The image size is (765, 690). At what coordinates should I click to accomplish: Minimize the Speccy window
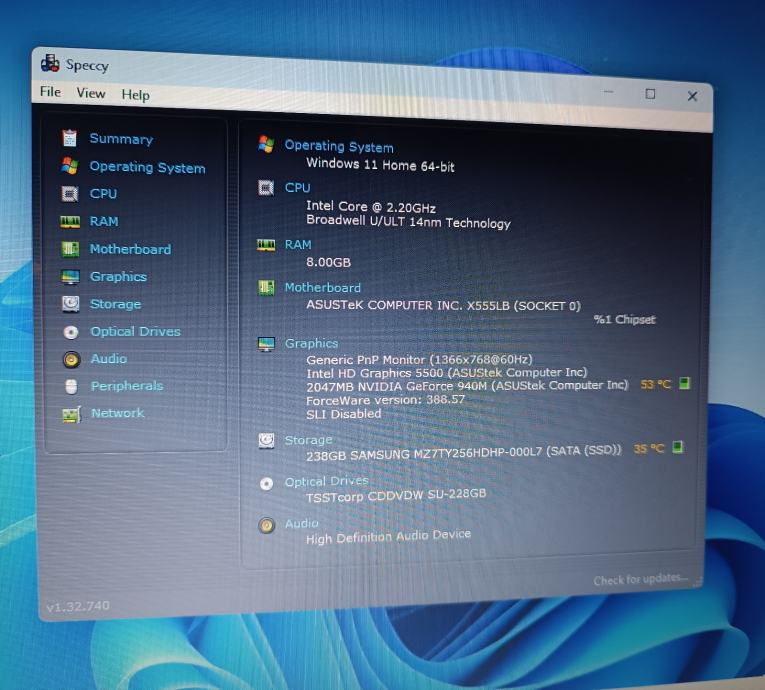[x=608, y=91]
